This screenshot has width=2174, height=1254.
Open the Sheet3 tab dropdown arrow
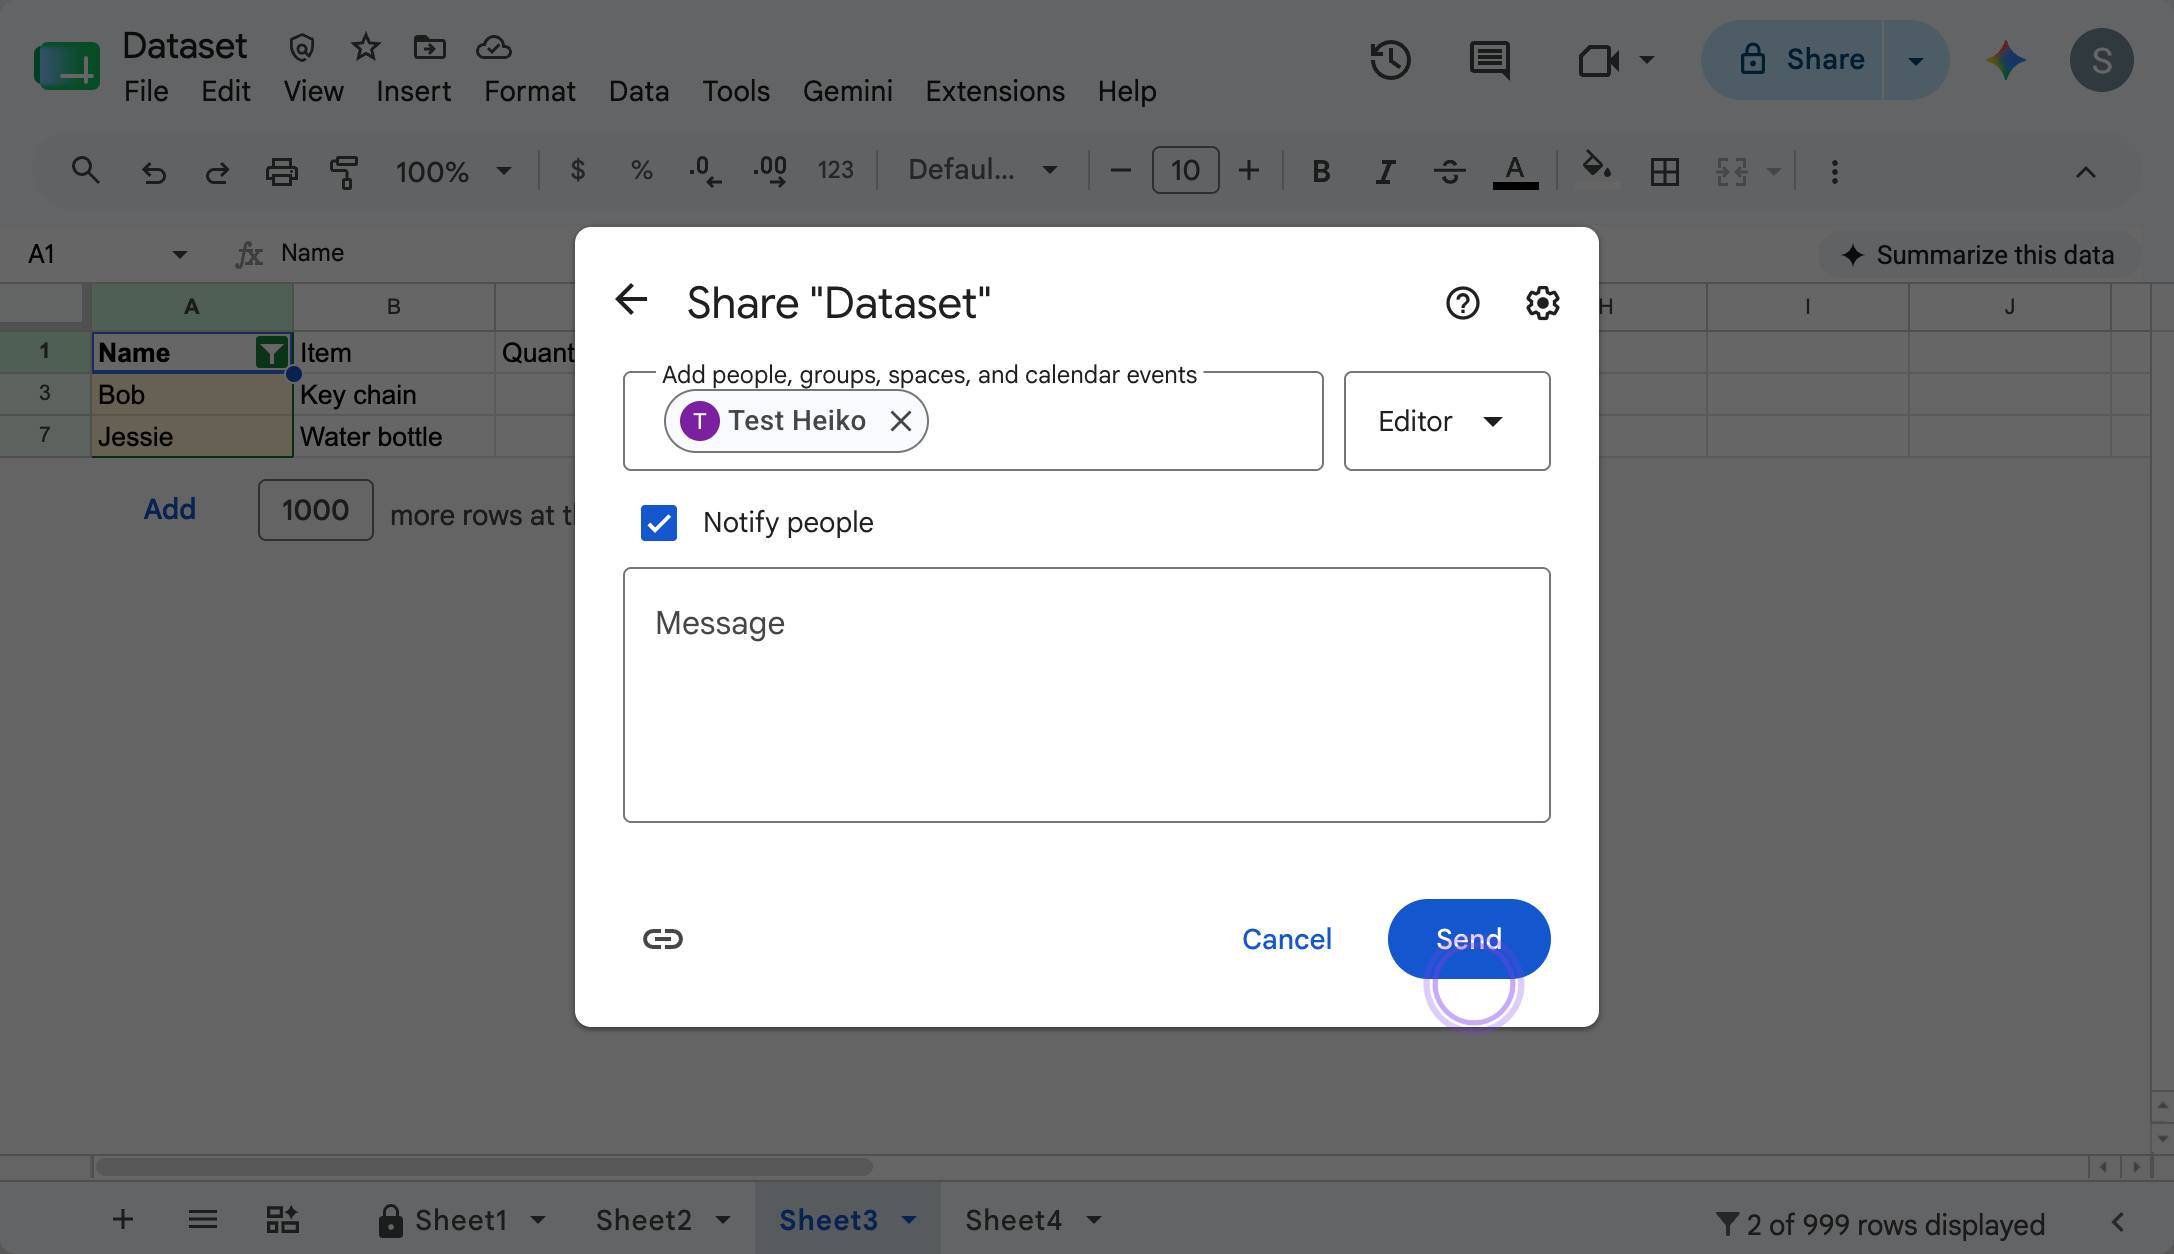(x=909, y=1220)
